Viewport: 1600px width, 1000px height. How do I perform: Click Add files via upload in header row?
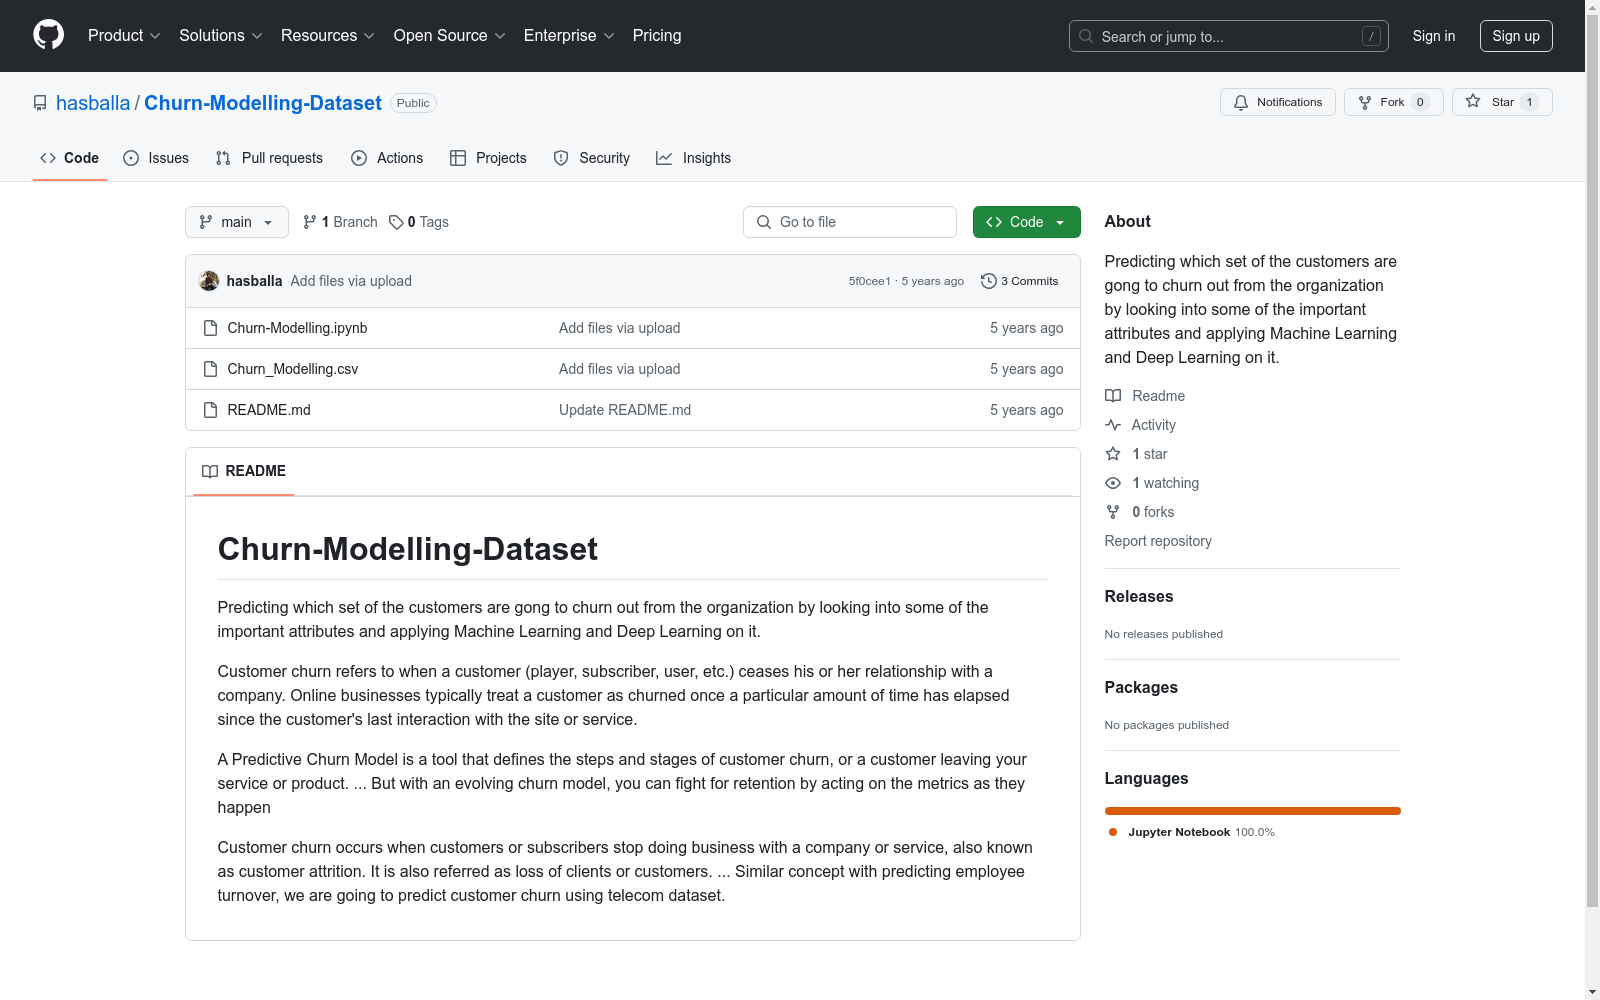351,281
